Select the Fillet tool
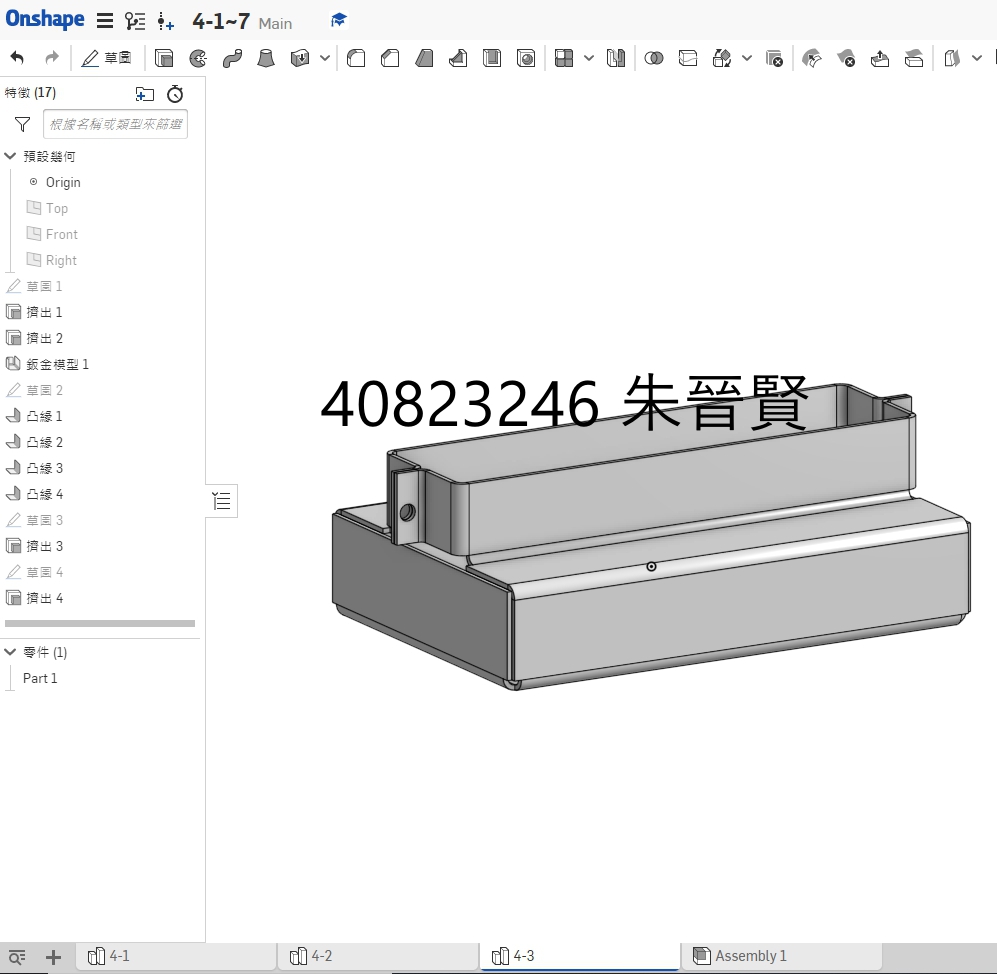The width and height of the screenshot is (997, 974). tap(356, 58)
